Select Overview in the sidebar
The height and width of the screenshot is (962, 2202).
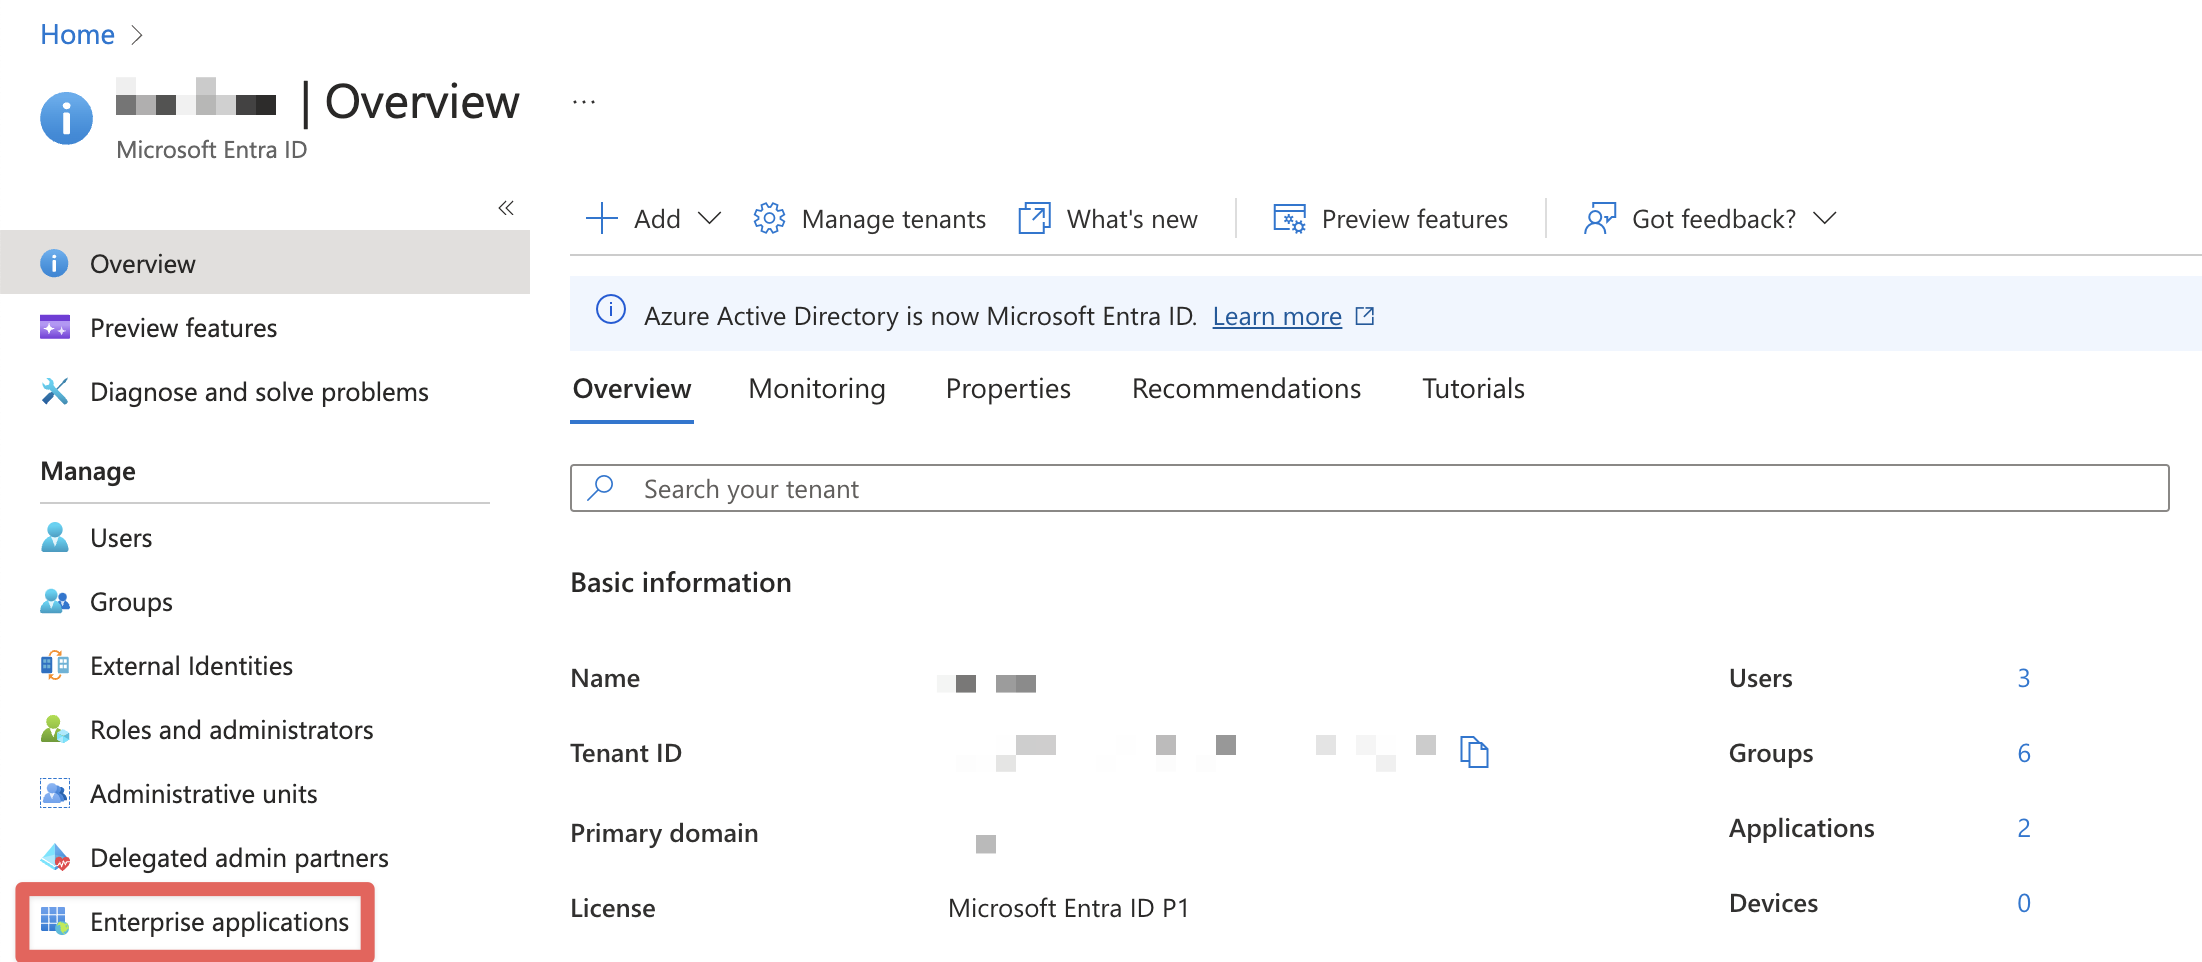265,263
